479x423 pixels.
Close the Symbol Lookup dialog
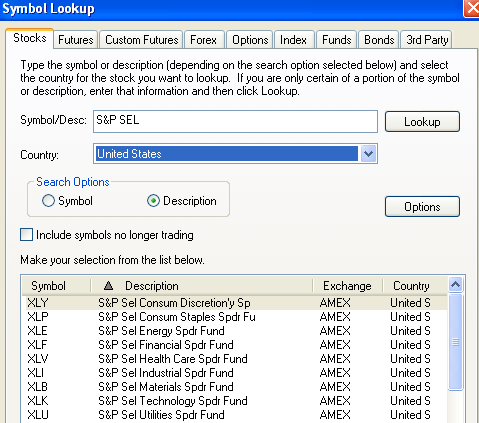pyautogui.click(x=472, y=8)
